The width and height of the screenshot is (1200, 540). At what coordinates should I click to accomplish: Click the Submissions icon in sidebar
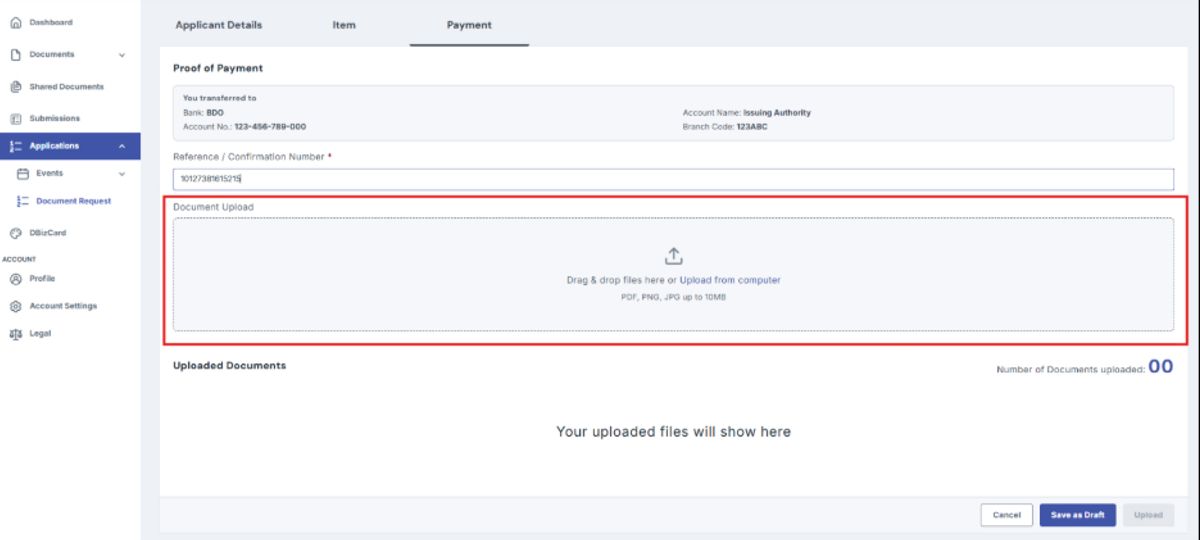[16, 118]
